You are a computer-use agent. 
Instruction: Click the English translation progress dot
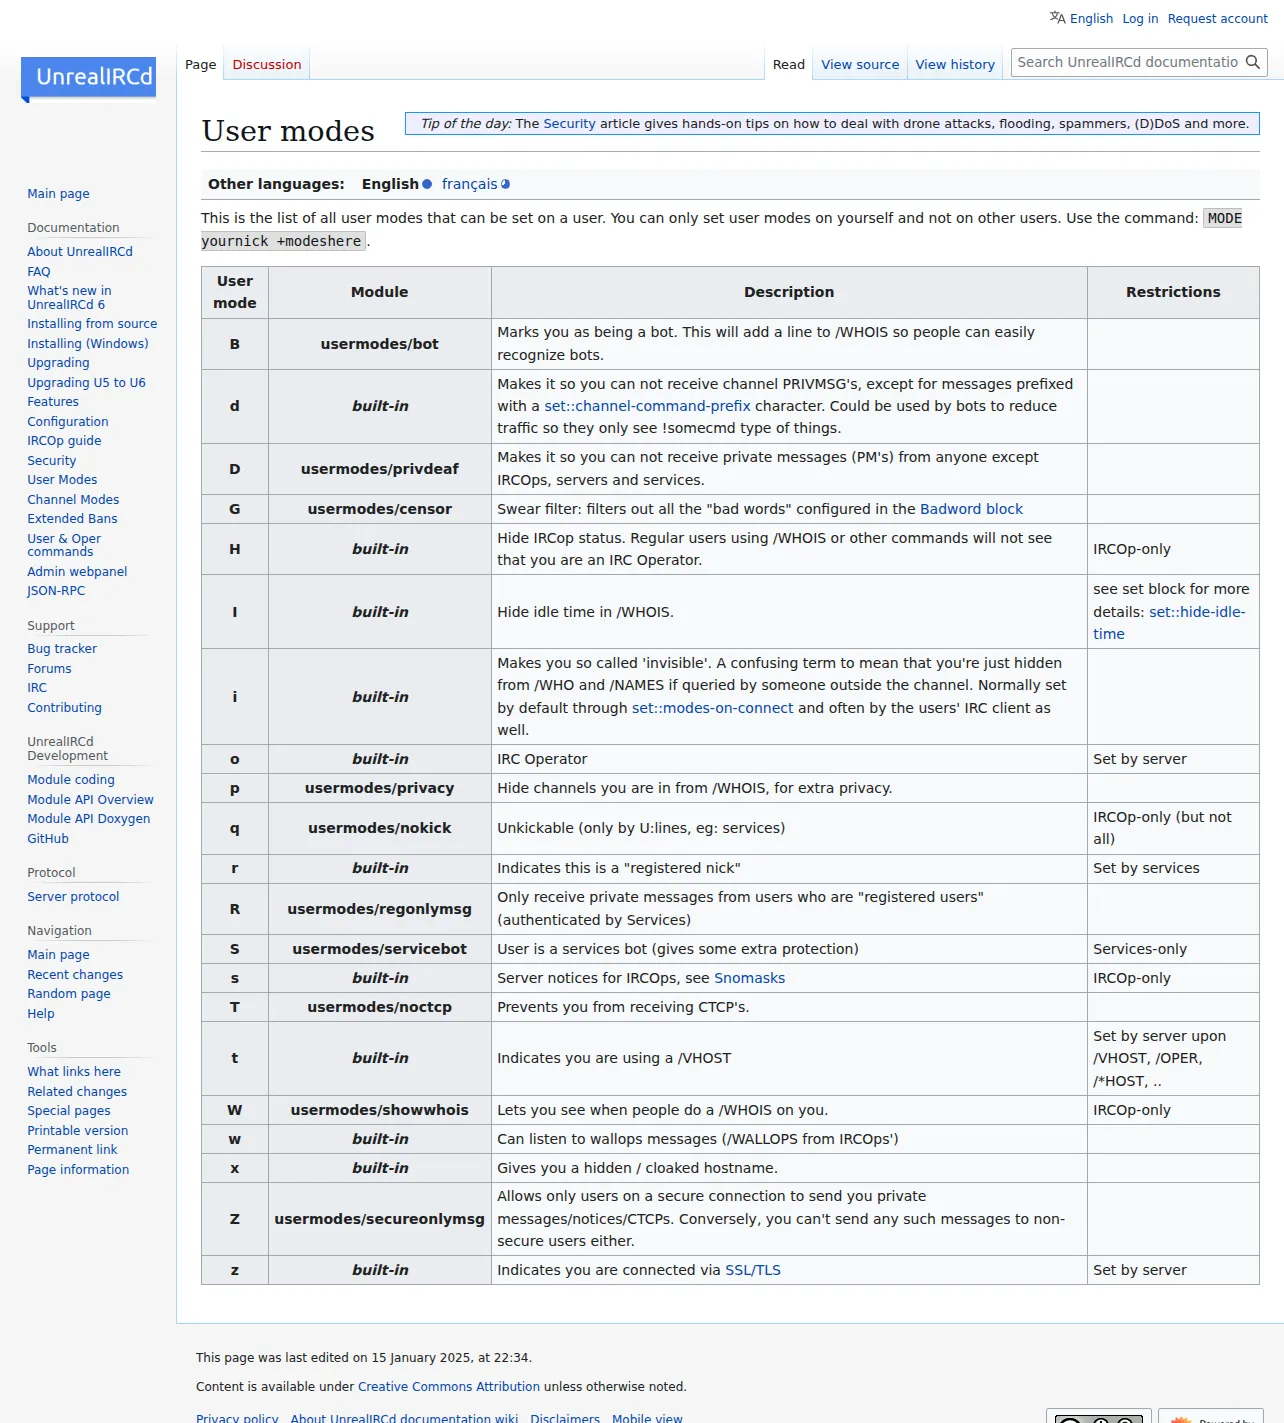coord(427,184)
